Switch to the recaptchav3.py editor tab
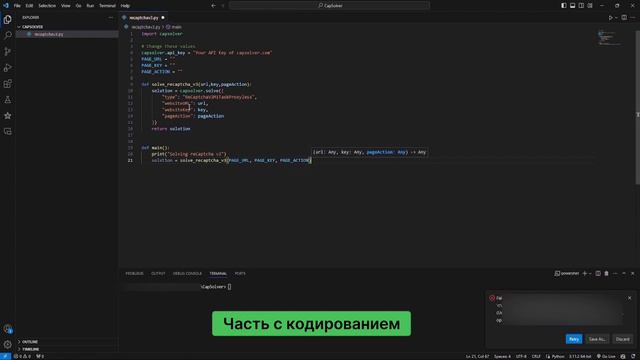Screen dimensions: 640x360 coord(143,18)
